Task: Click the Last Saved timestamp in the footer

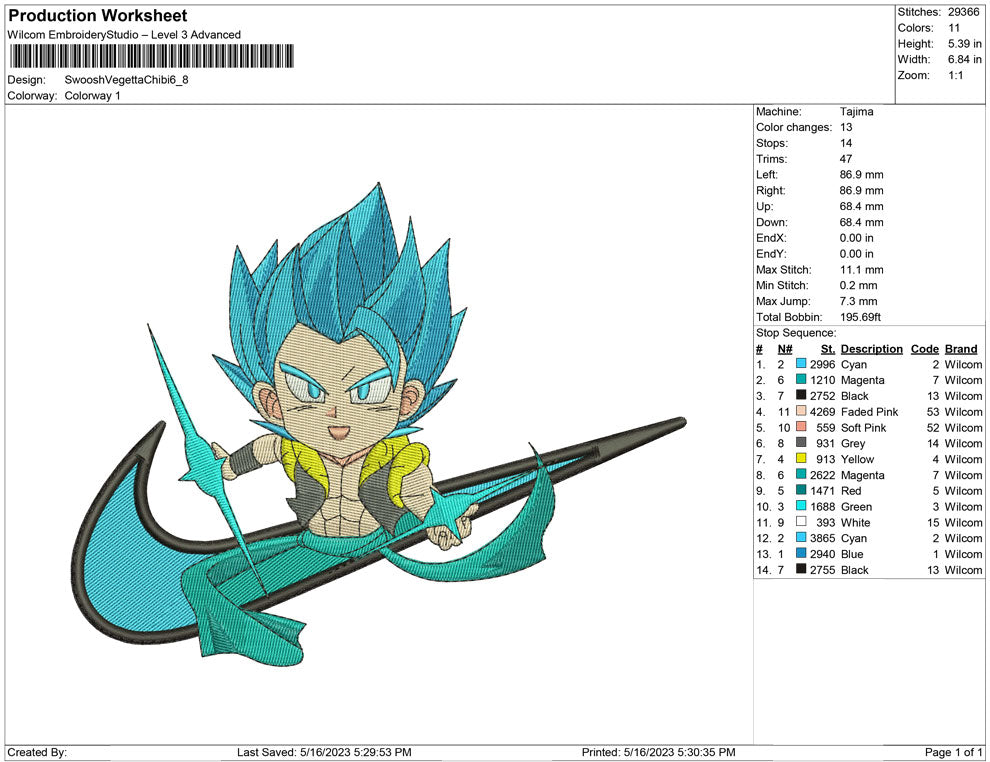Action: point(324,752)
